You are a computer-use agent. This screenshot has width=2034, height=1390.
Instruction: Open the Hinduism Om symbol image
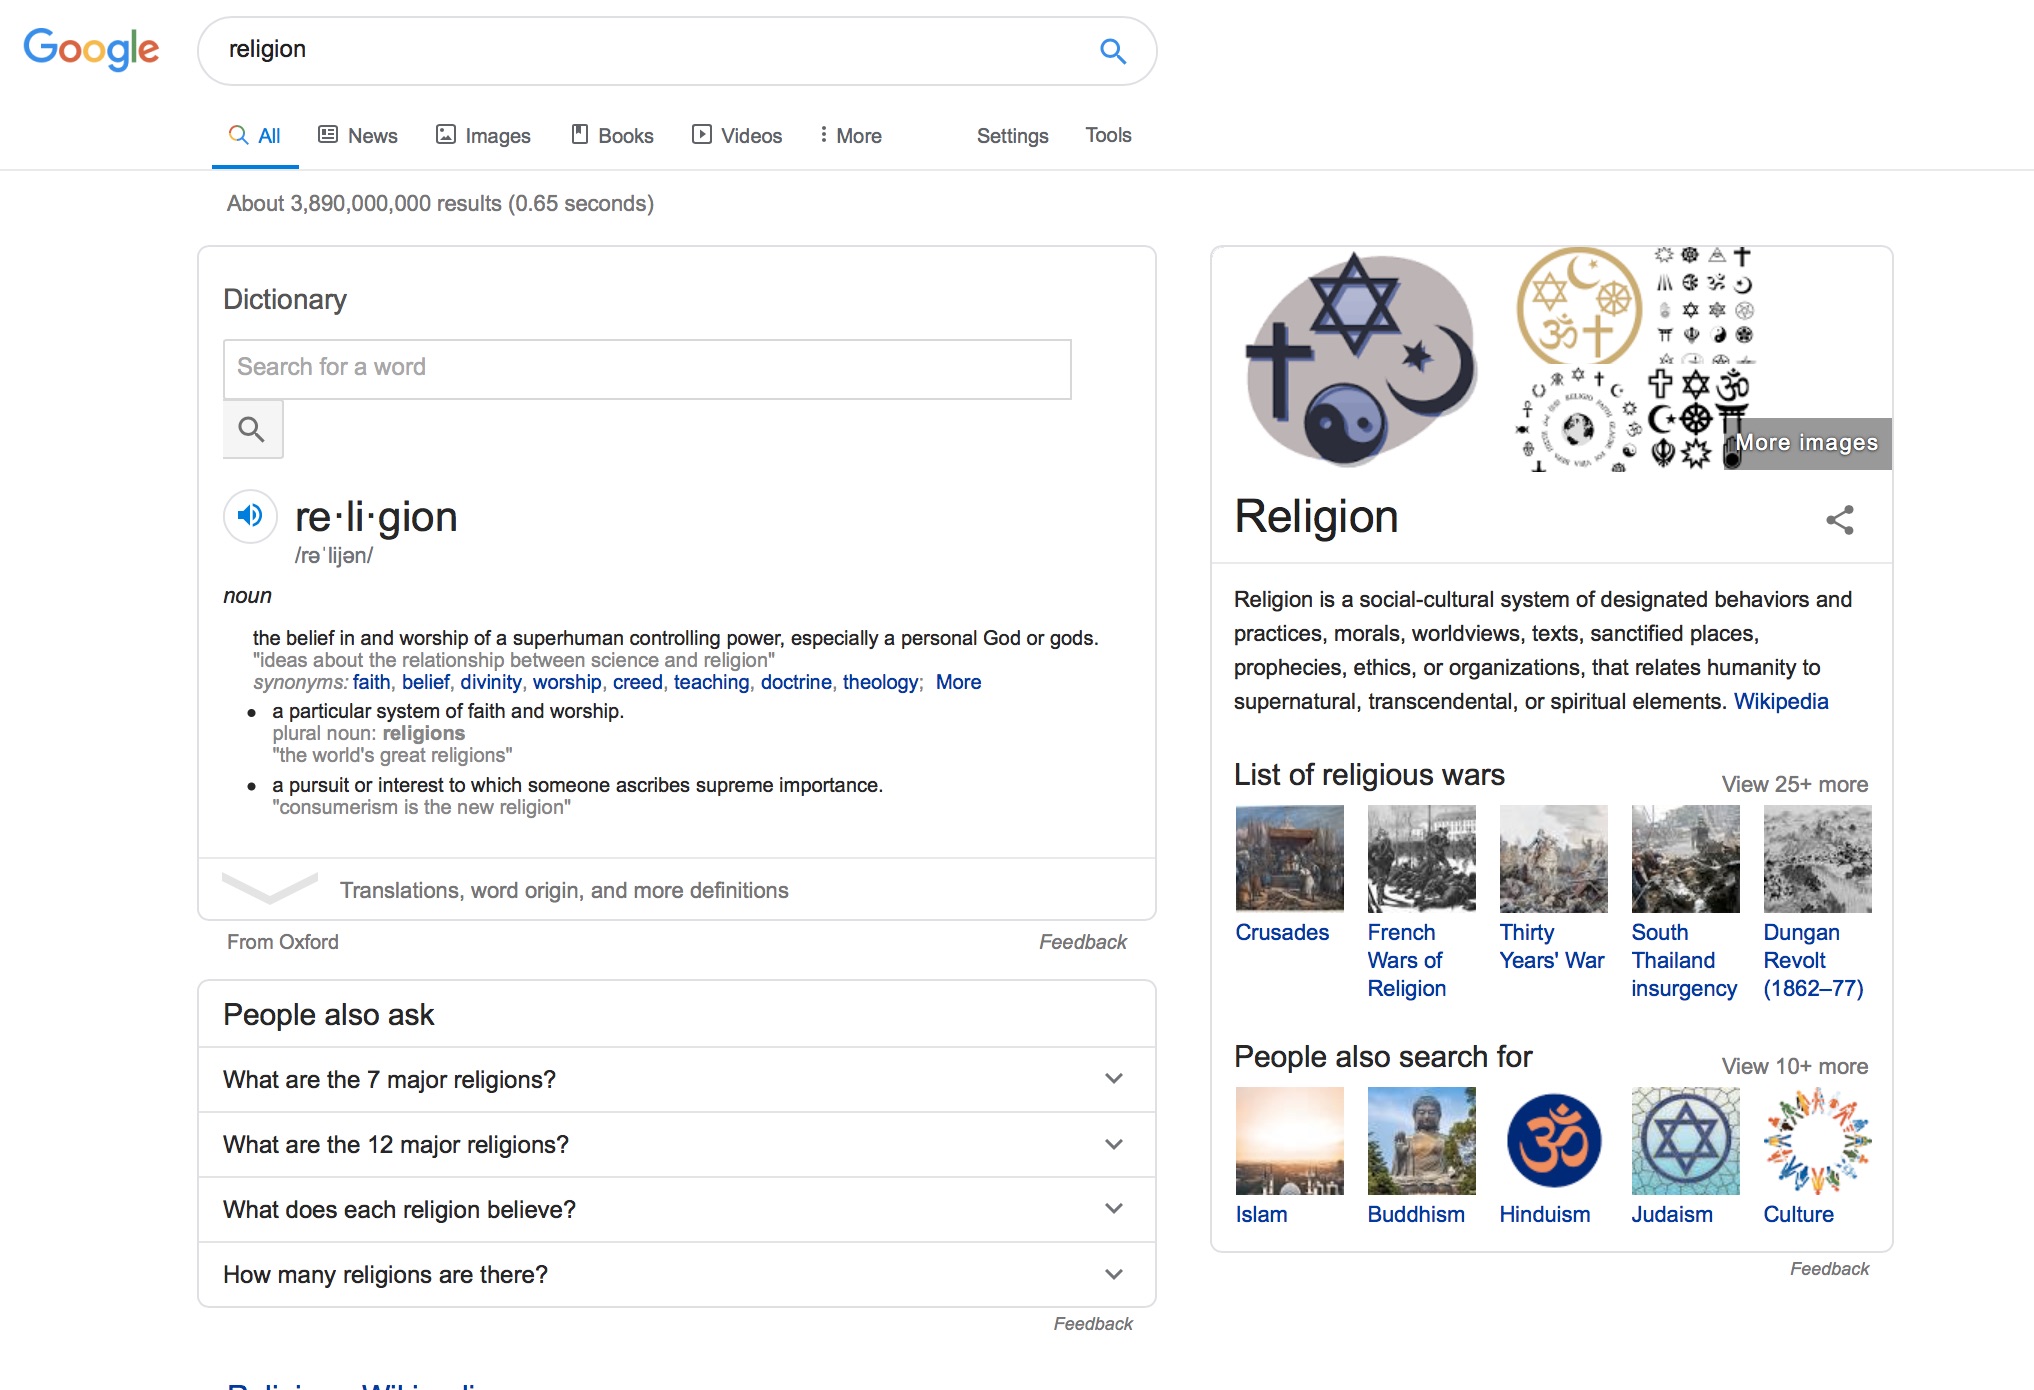tap(1549, 1139)
